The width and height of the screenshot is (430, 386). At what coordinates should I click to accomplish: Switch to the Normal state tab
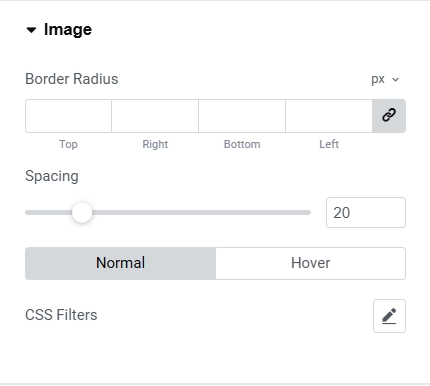[x=120, y=263]
